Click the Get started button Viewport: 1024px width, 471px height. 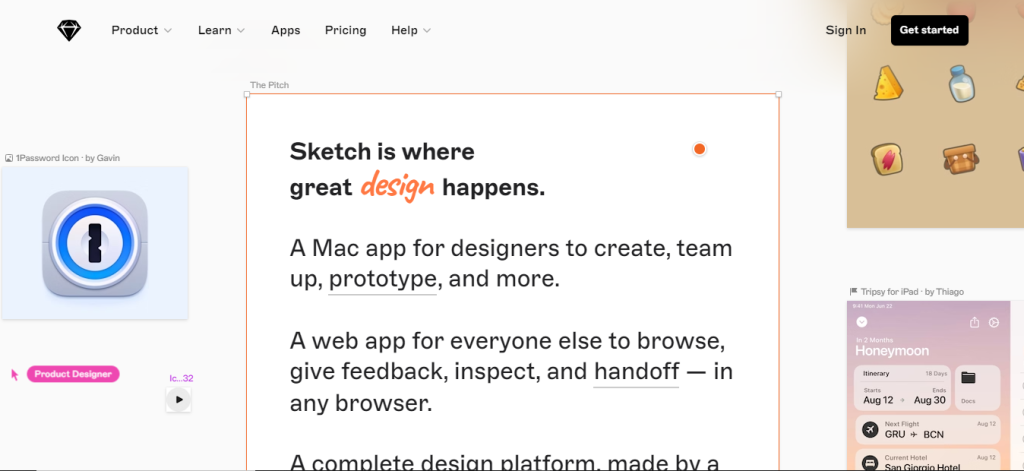coord(929,30)
